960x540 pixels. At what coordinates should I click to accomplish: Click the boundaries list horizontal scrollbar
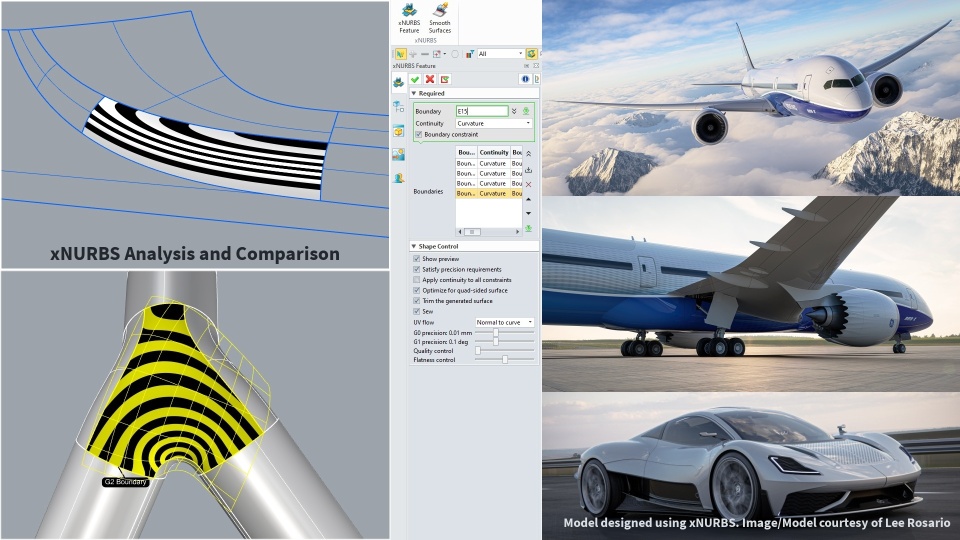pos(473,232)
